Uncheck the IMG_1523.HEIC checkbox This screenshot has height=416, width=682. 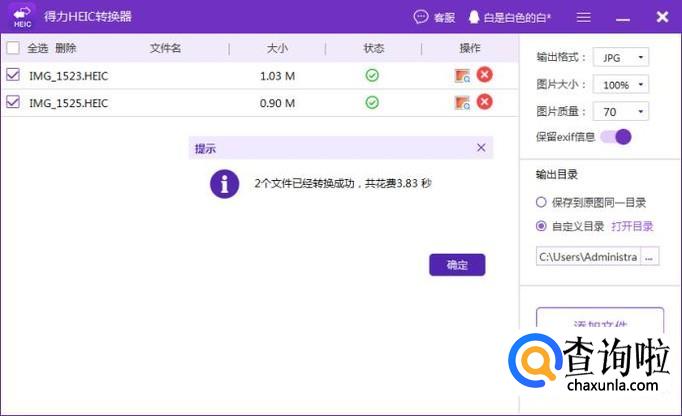click(13, 75)
